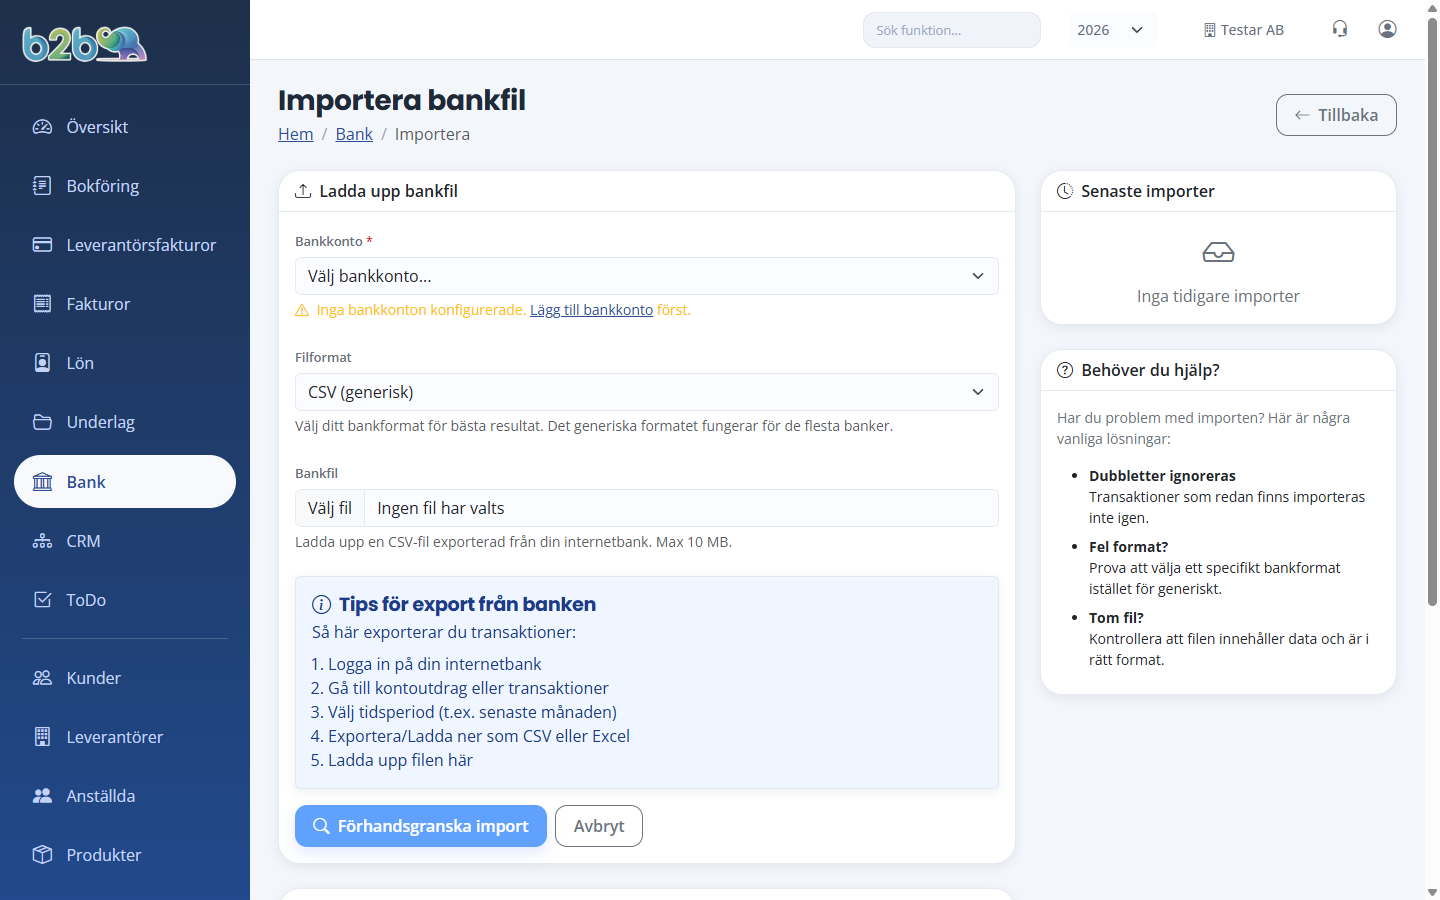Click the Sök funktion search field
1440x900 pixels.
coord(952,30)
